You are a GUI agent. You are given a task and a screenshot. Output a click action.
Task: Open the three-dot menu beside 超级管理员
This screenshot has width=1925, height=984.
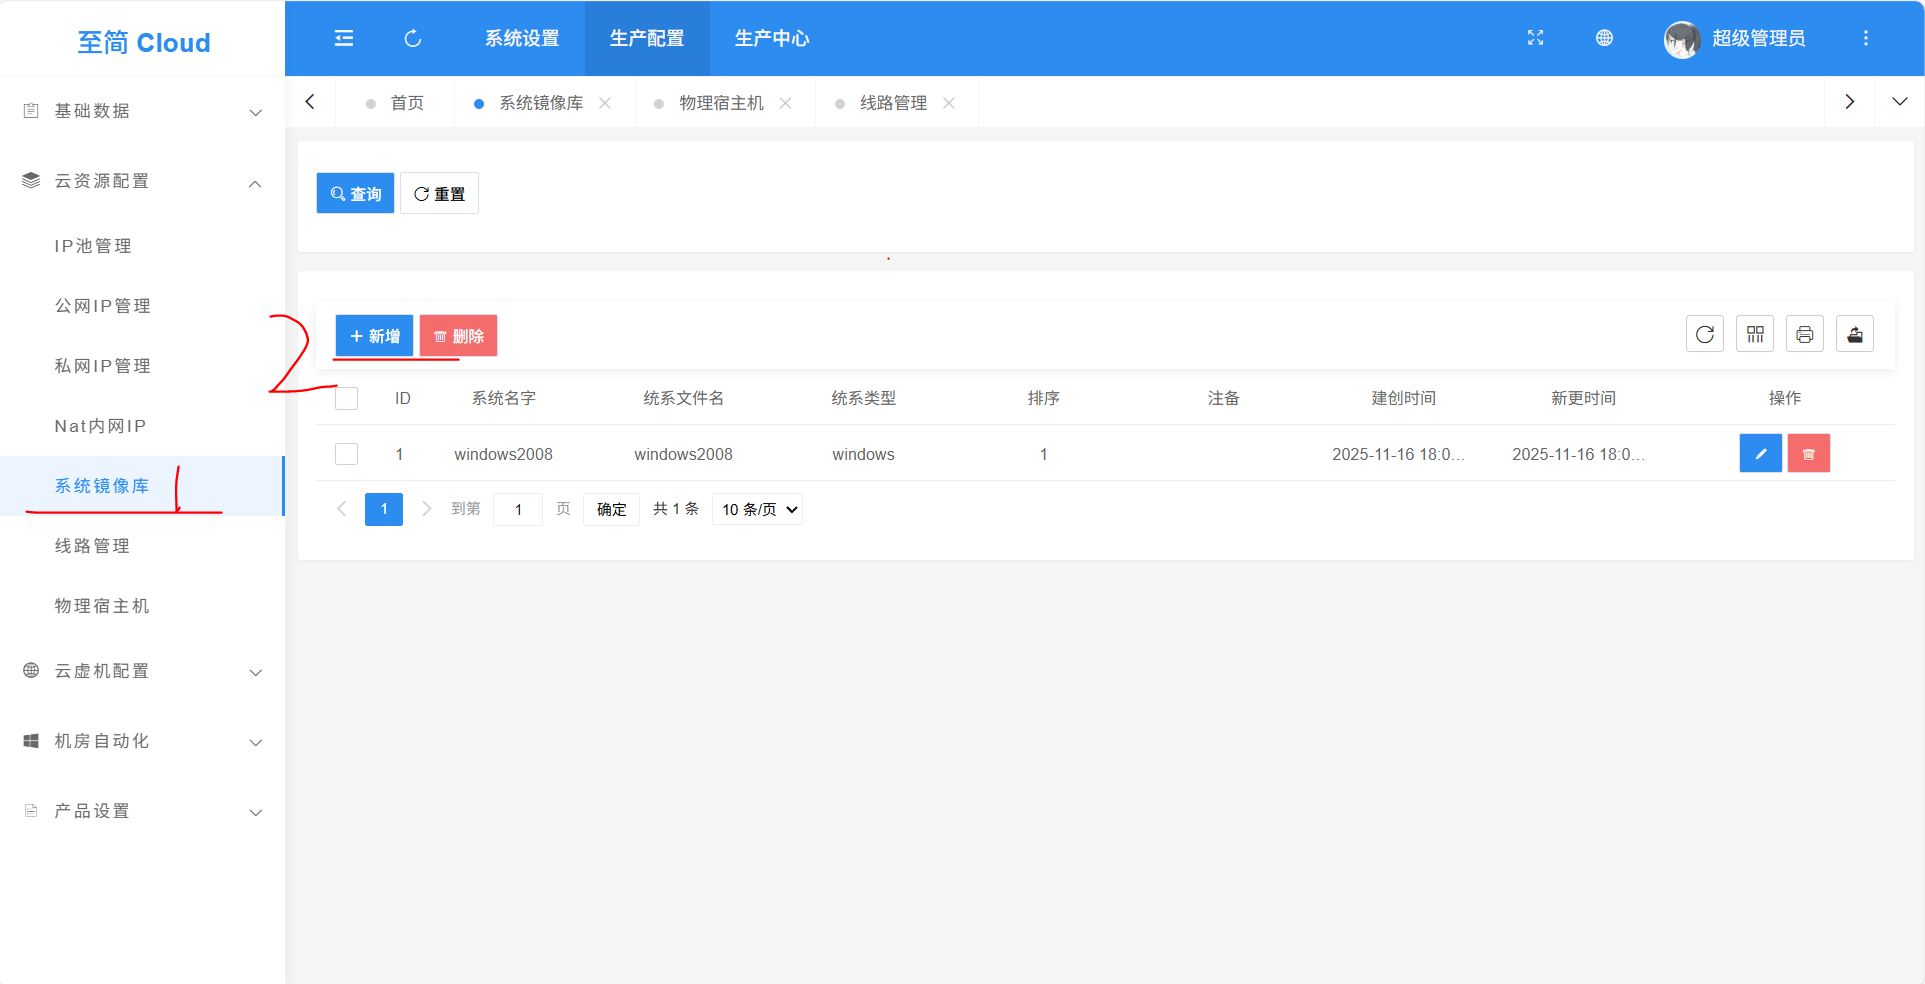coord(1865,38)
